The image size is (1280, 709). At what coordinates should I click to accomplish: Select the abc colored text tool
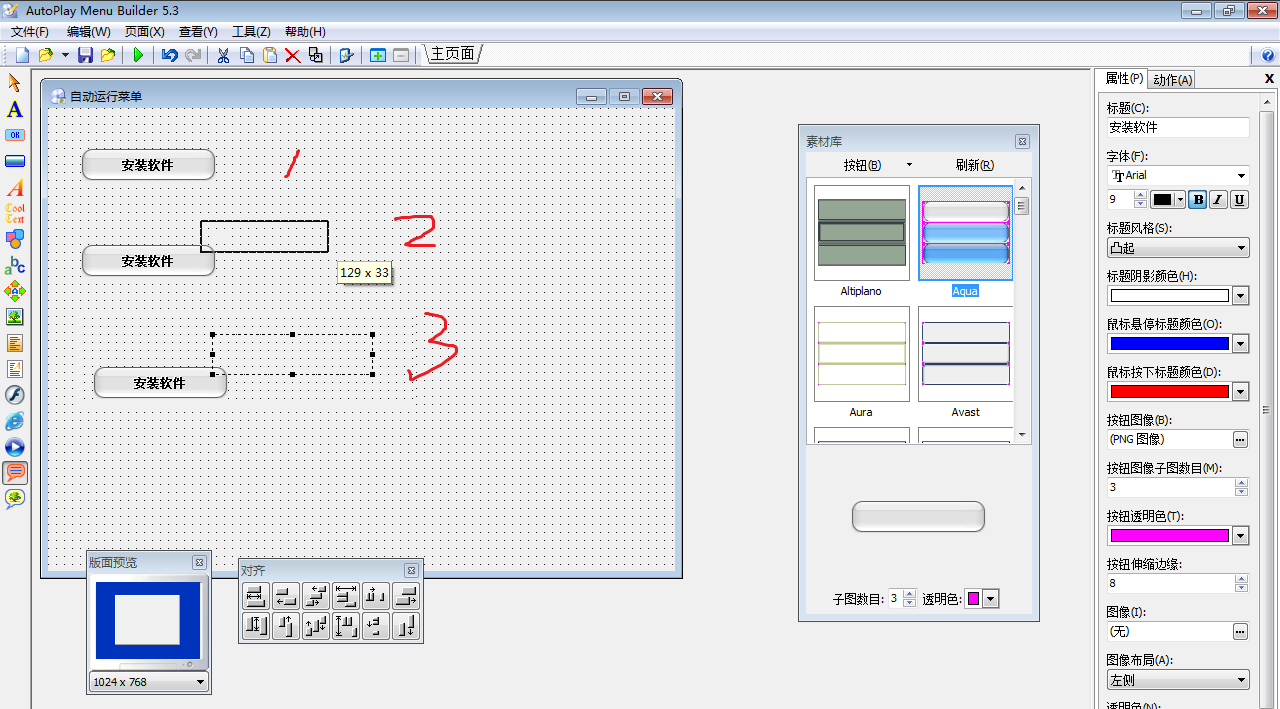15,265
